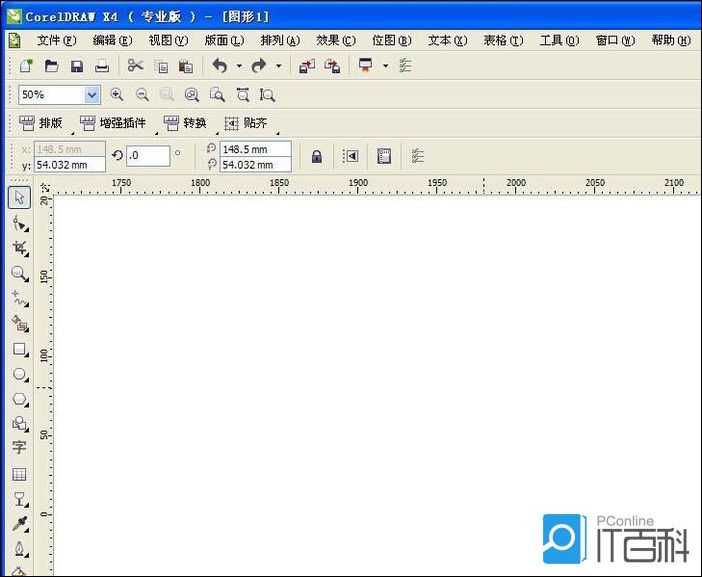Screen dimensions: 702x577
Task: Select the Rectangle tool
Action: click(19, 349)
